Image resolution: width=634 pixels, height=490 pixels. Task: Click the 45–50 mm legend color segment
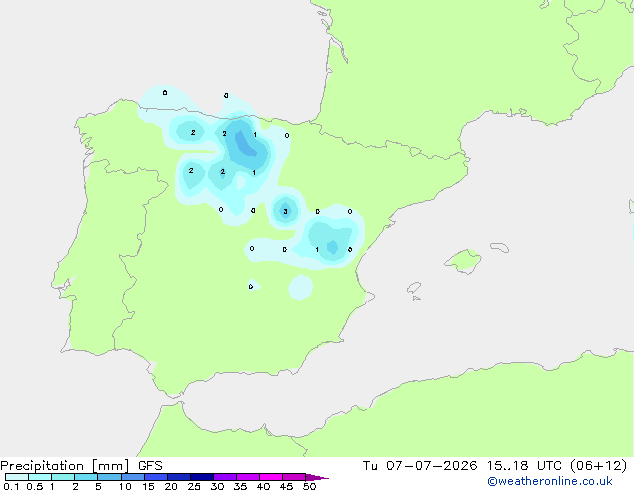294,477
